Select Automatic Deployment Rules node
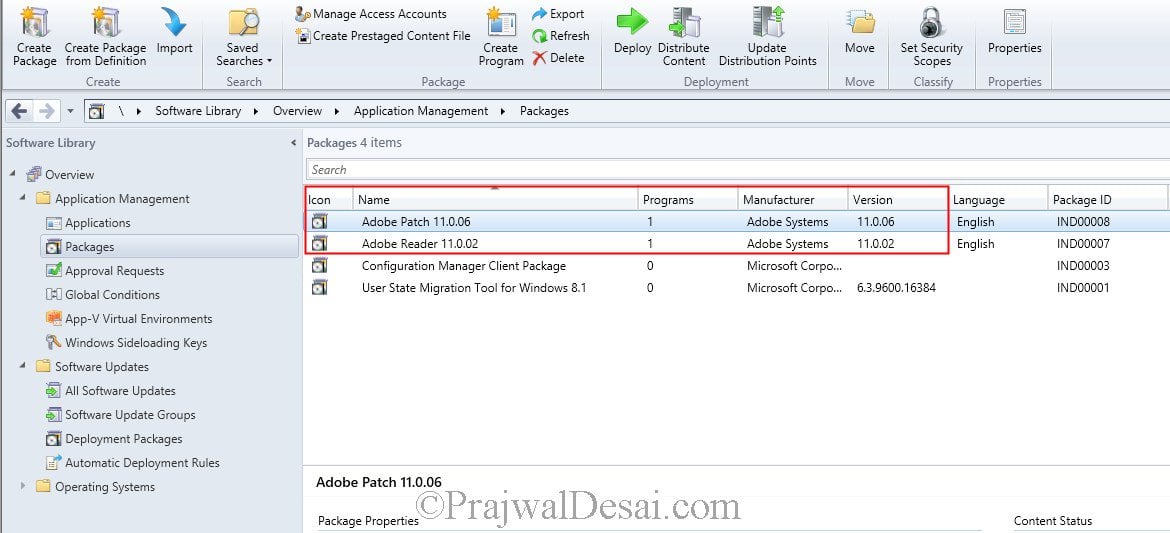This screenshot has height=533, width=1170. click(142, 462)
